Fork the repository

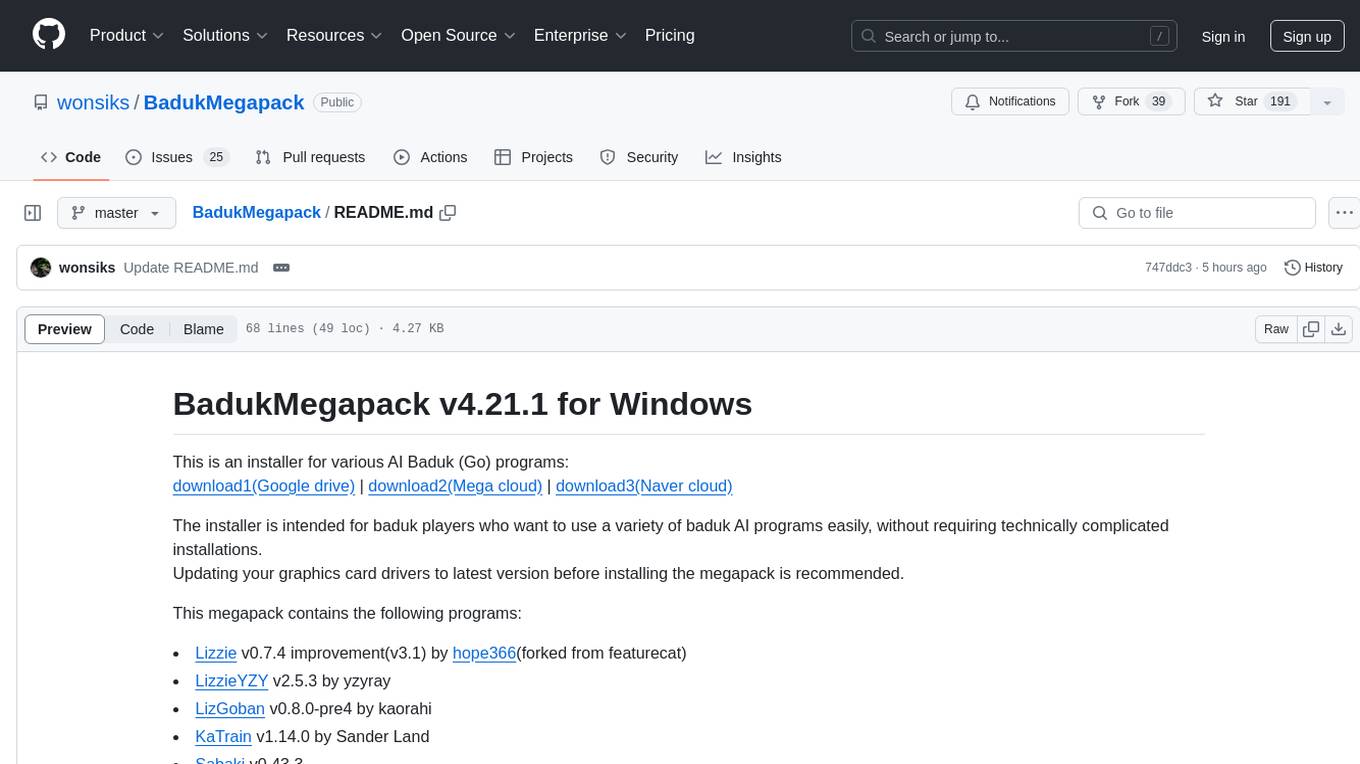click(1131, 102)
